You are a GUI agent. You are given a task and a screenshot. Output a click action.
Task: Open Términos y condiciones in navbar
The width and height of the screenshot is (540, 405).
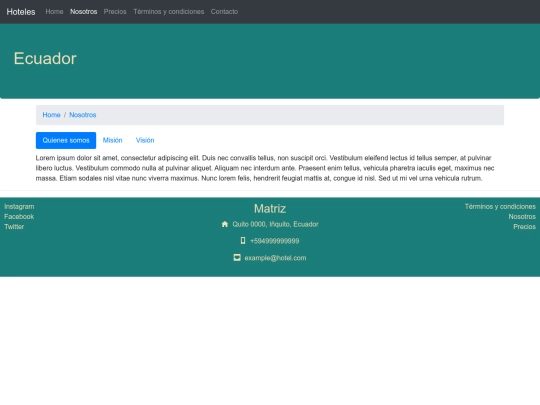pos(169,12)
